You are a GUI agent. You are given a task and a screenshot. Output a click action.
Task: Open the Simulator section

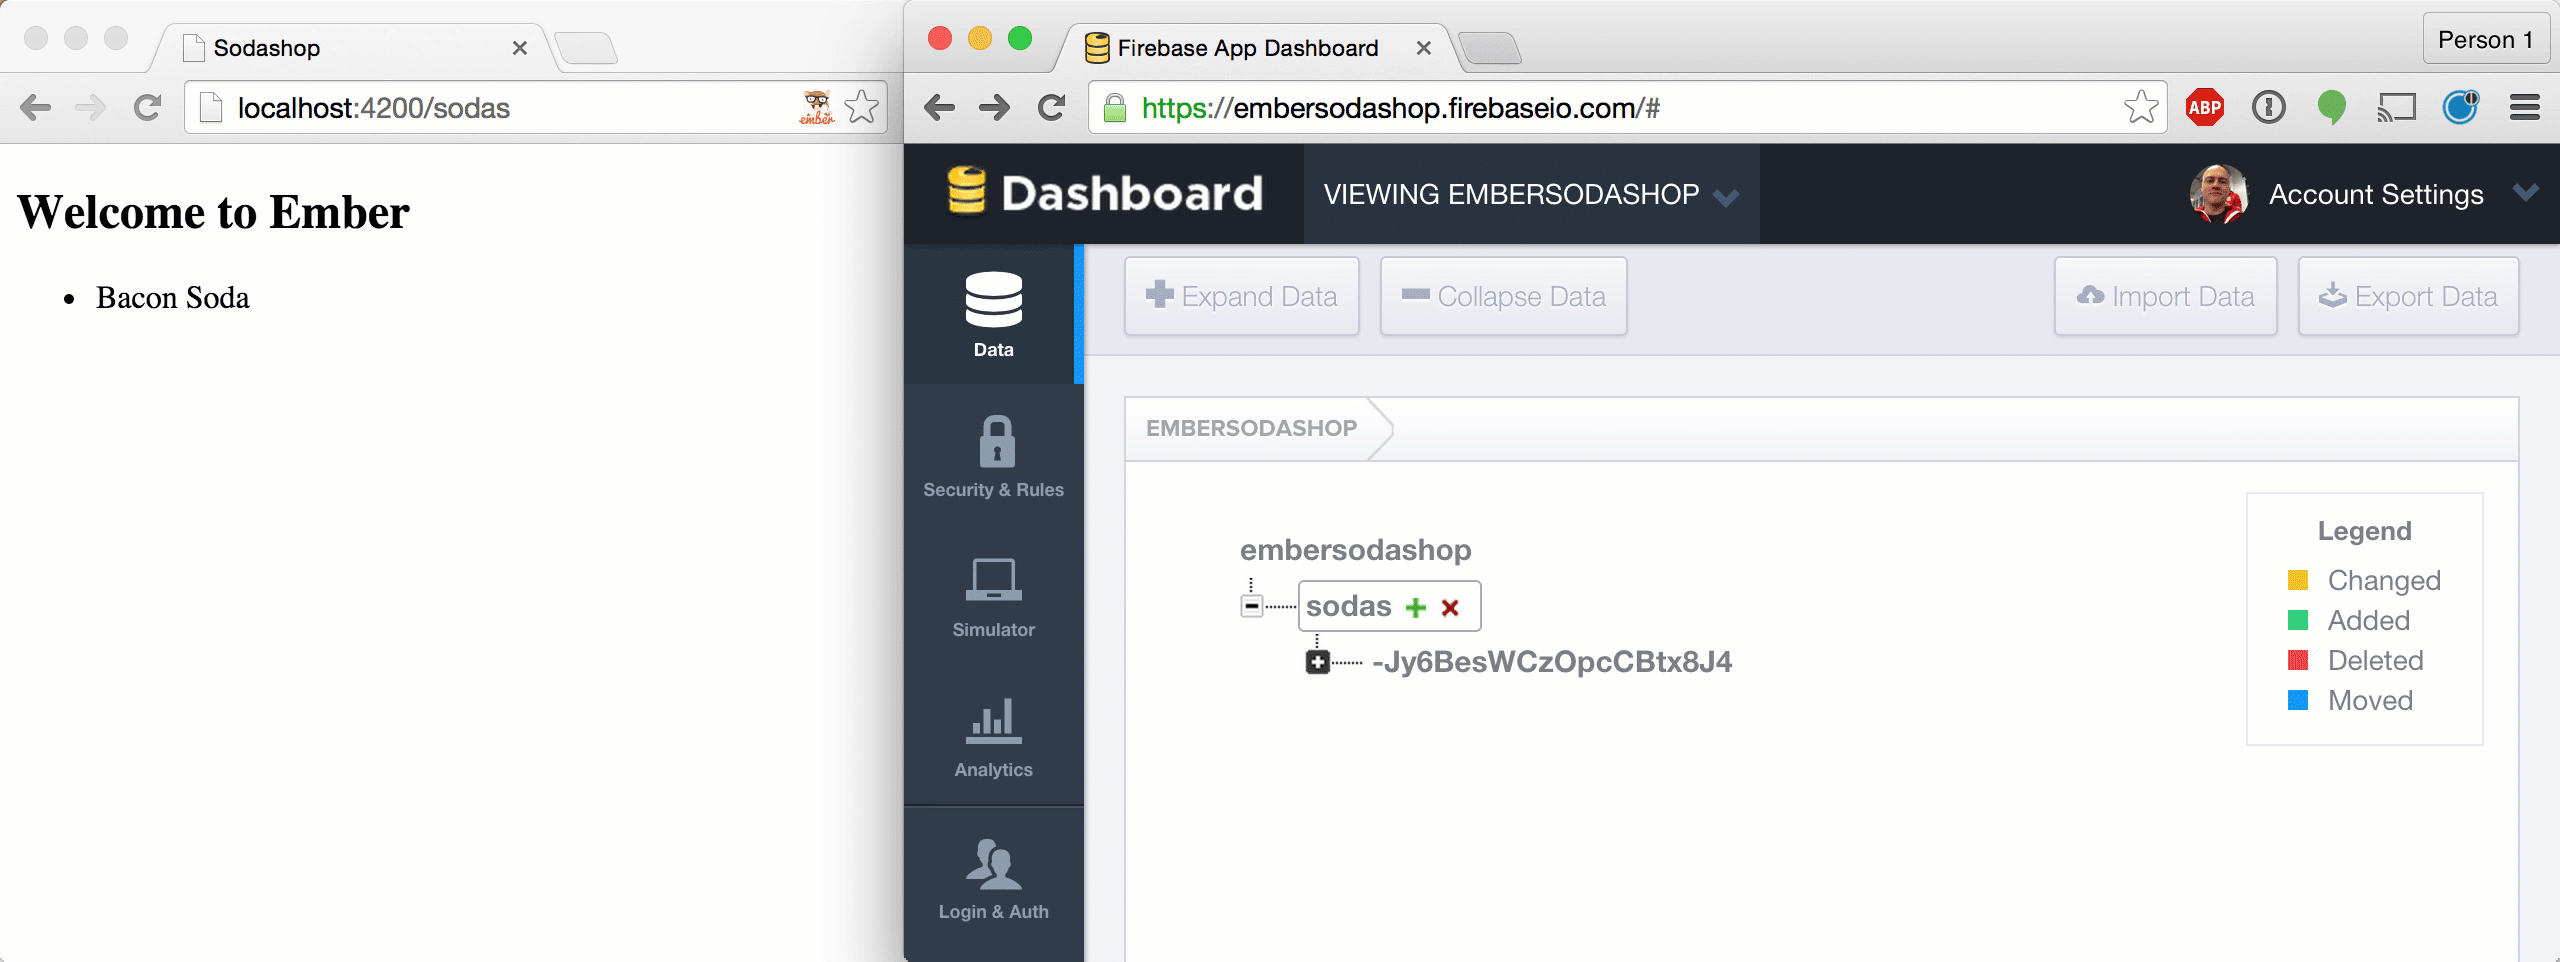tap(993, 596)
